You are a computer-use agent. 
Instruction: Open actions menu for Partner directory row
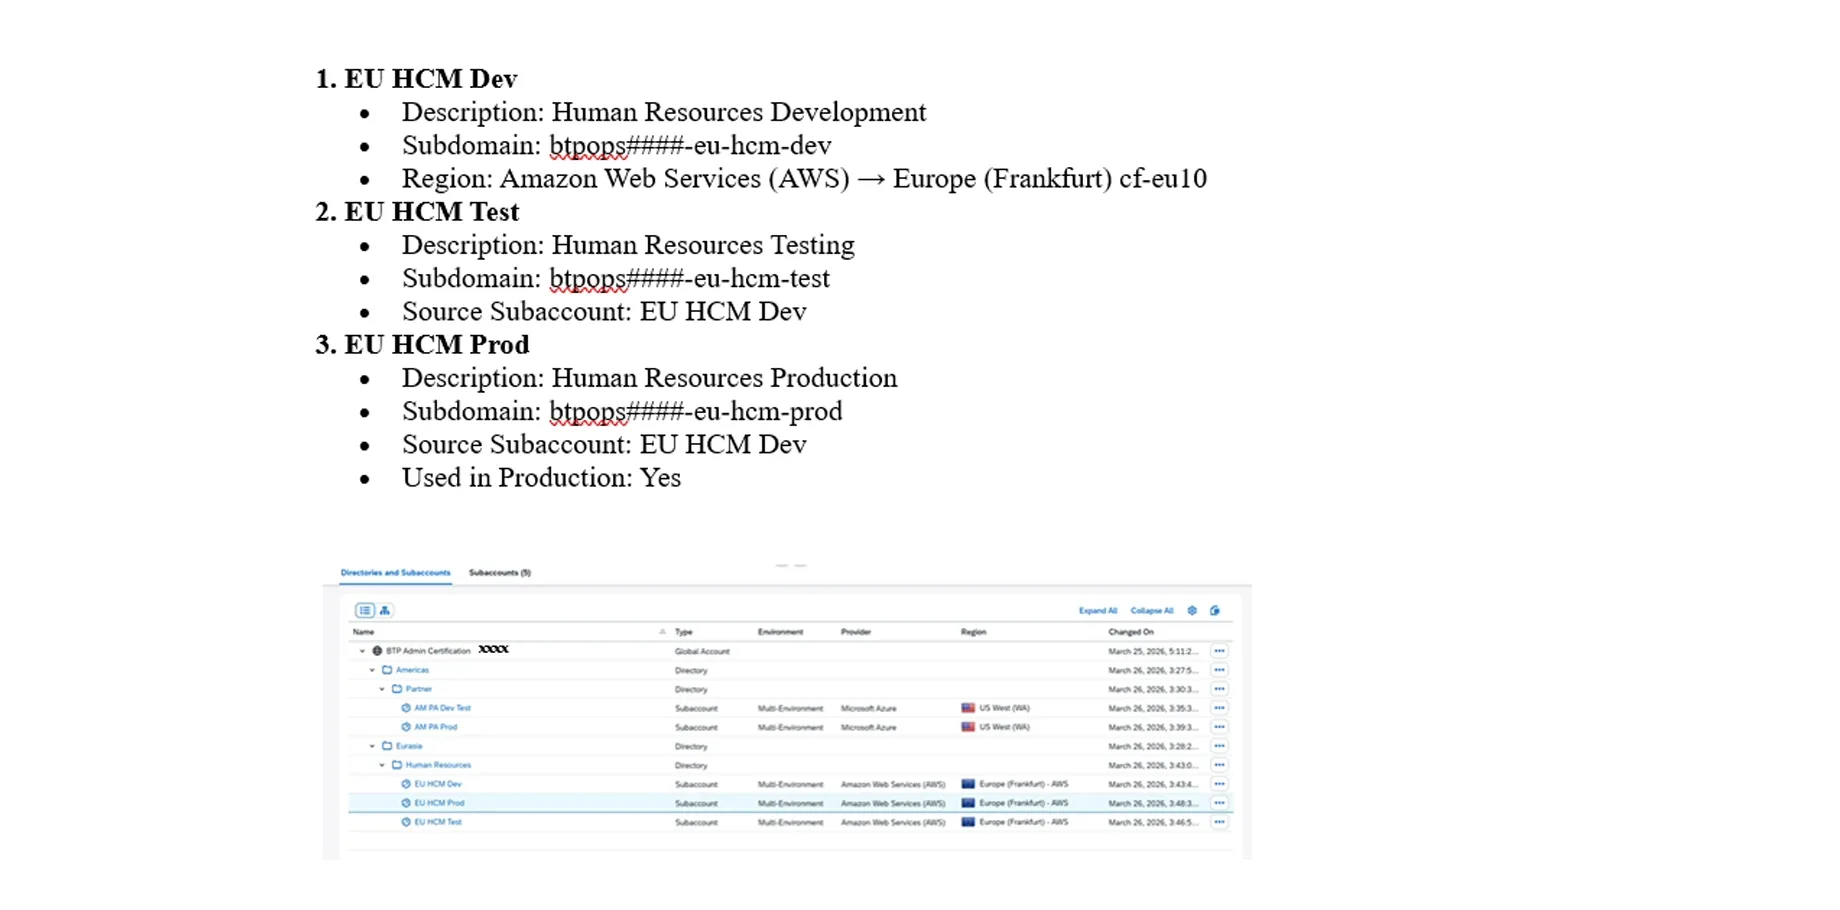click(x=1219, y=689)
